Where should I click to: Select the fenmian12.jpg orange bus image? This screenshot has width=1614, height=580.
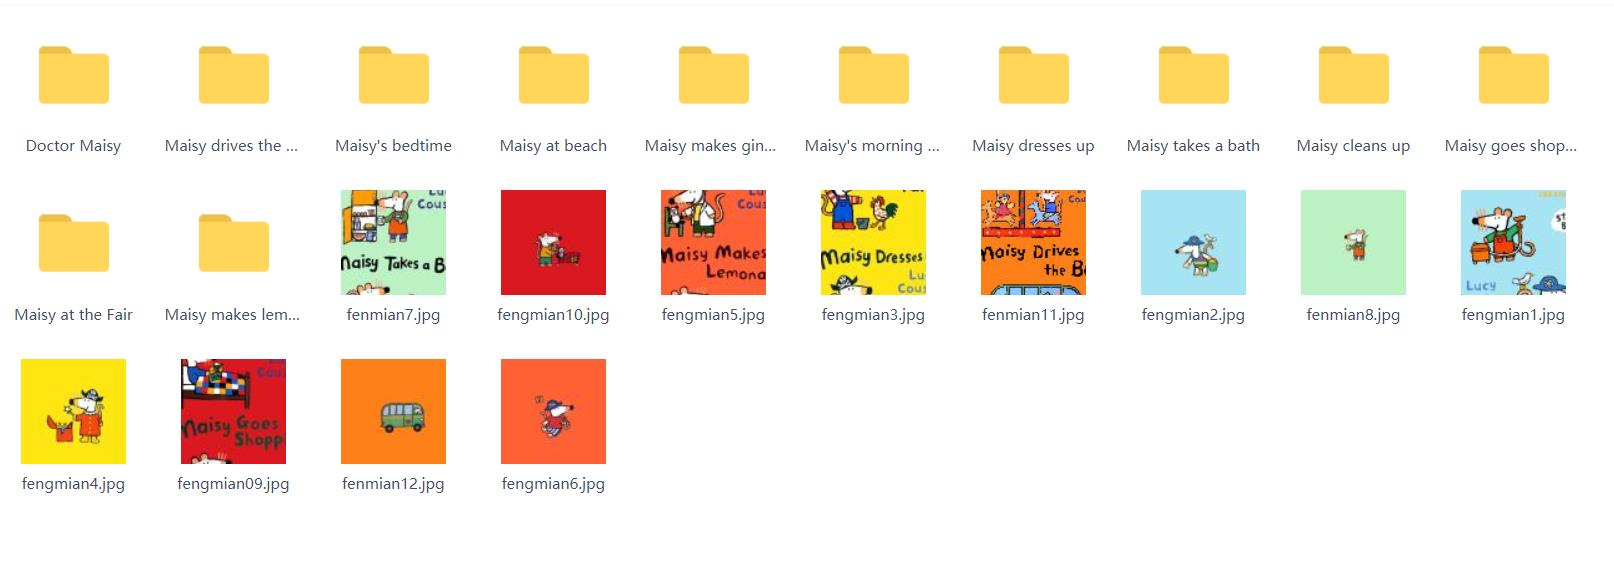(393, 411)
